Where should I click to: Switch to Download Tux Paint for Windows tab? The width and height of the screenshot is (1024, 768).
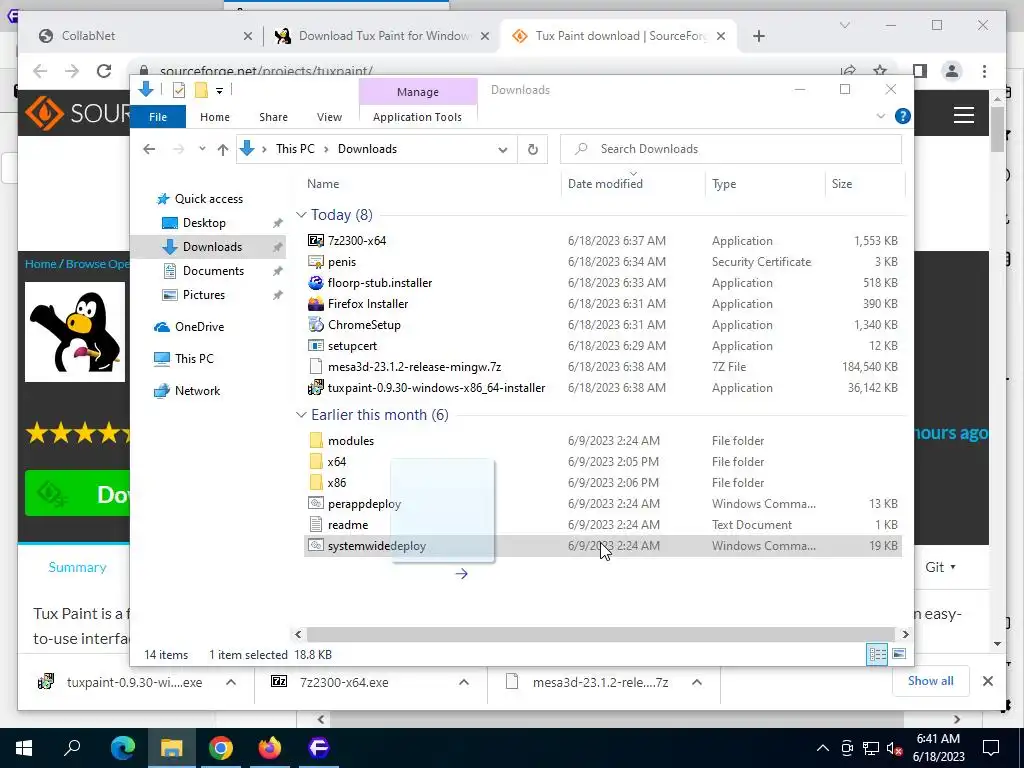[x=384, y=36]
